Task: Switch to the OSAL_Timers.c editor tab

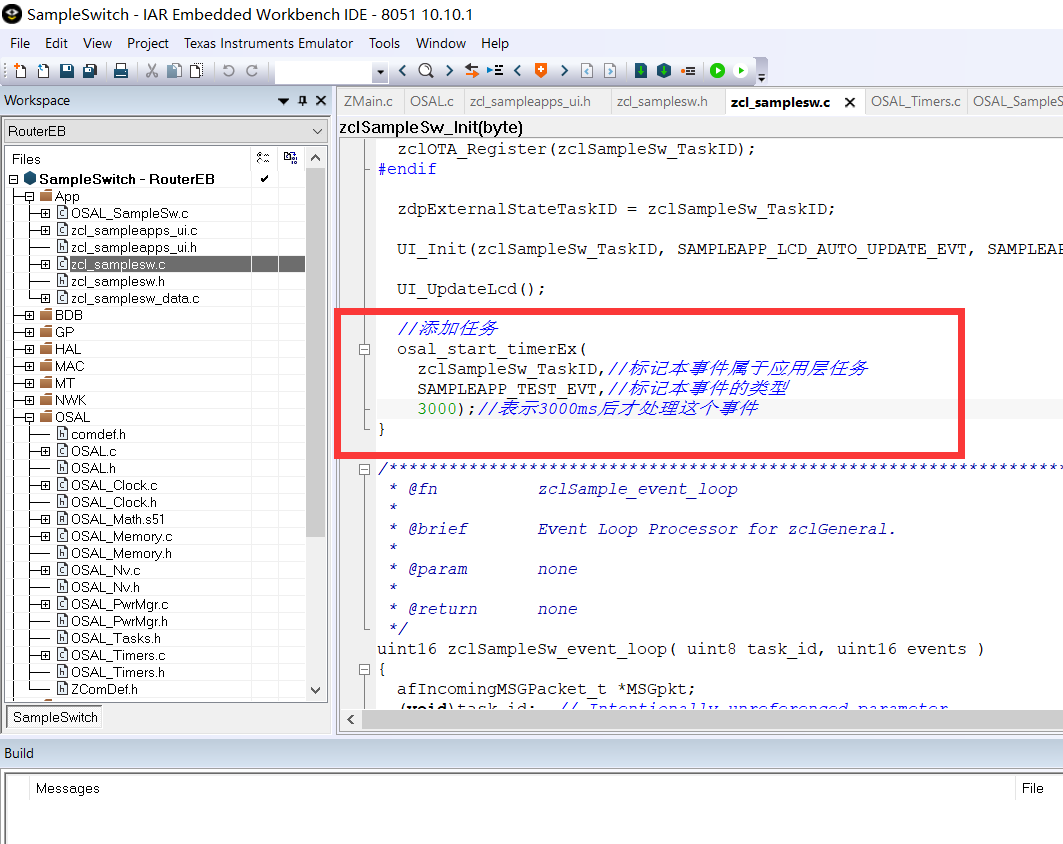Action: [915, 101]
